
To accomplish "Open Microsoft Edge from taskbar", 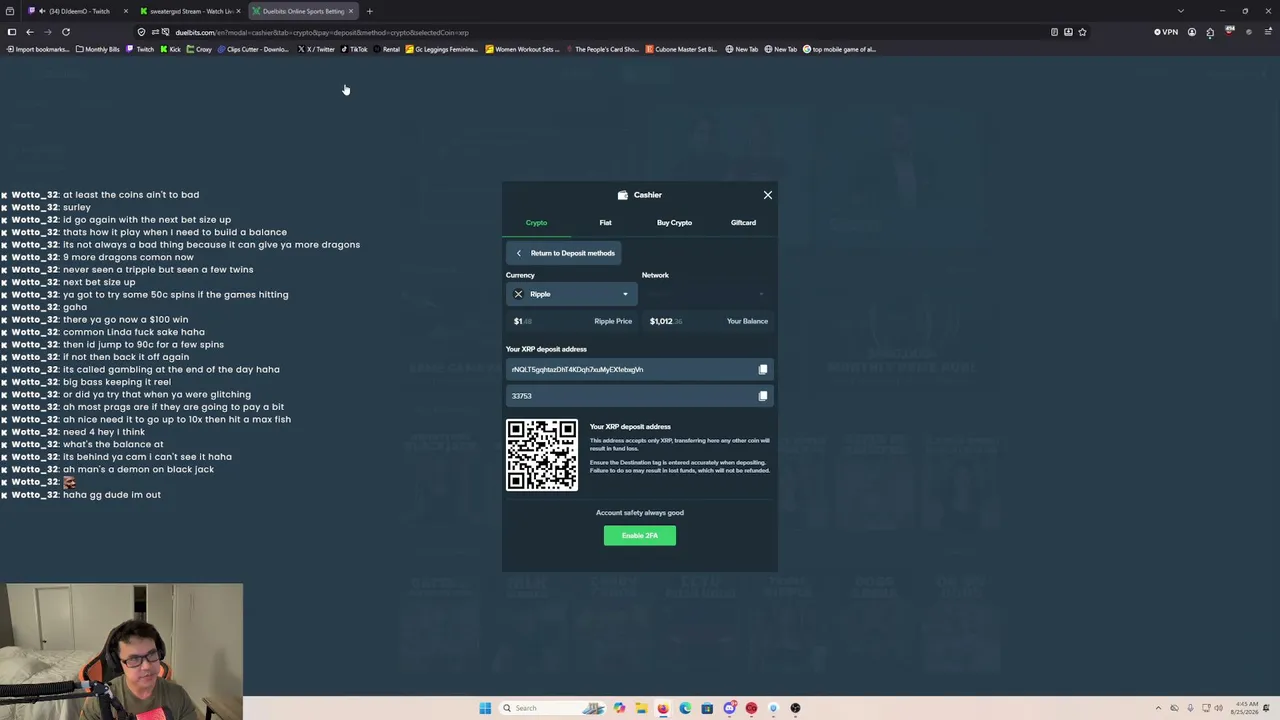I will coord(685,708).
